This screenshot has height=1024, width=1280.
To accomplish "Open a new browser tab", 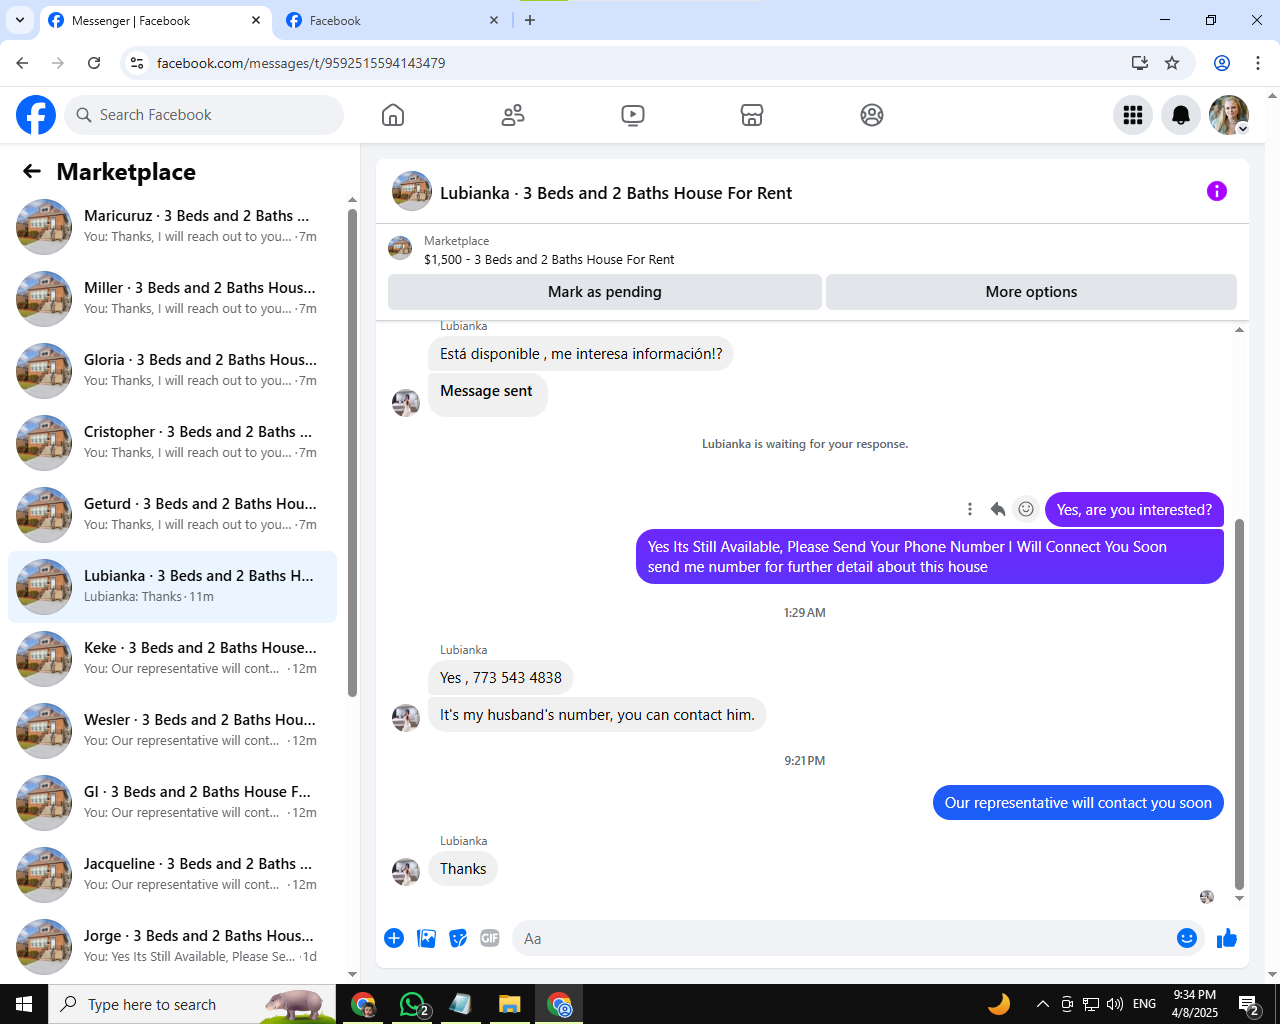I will [530, 20].
